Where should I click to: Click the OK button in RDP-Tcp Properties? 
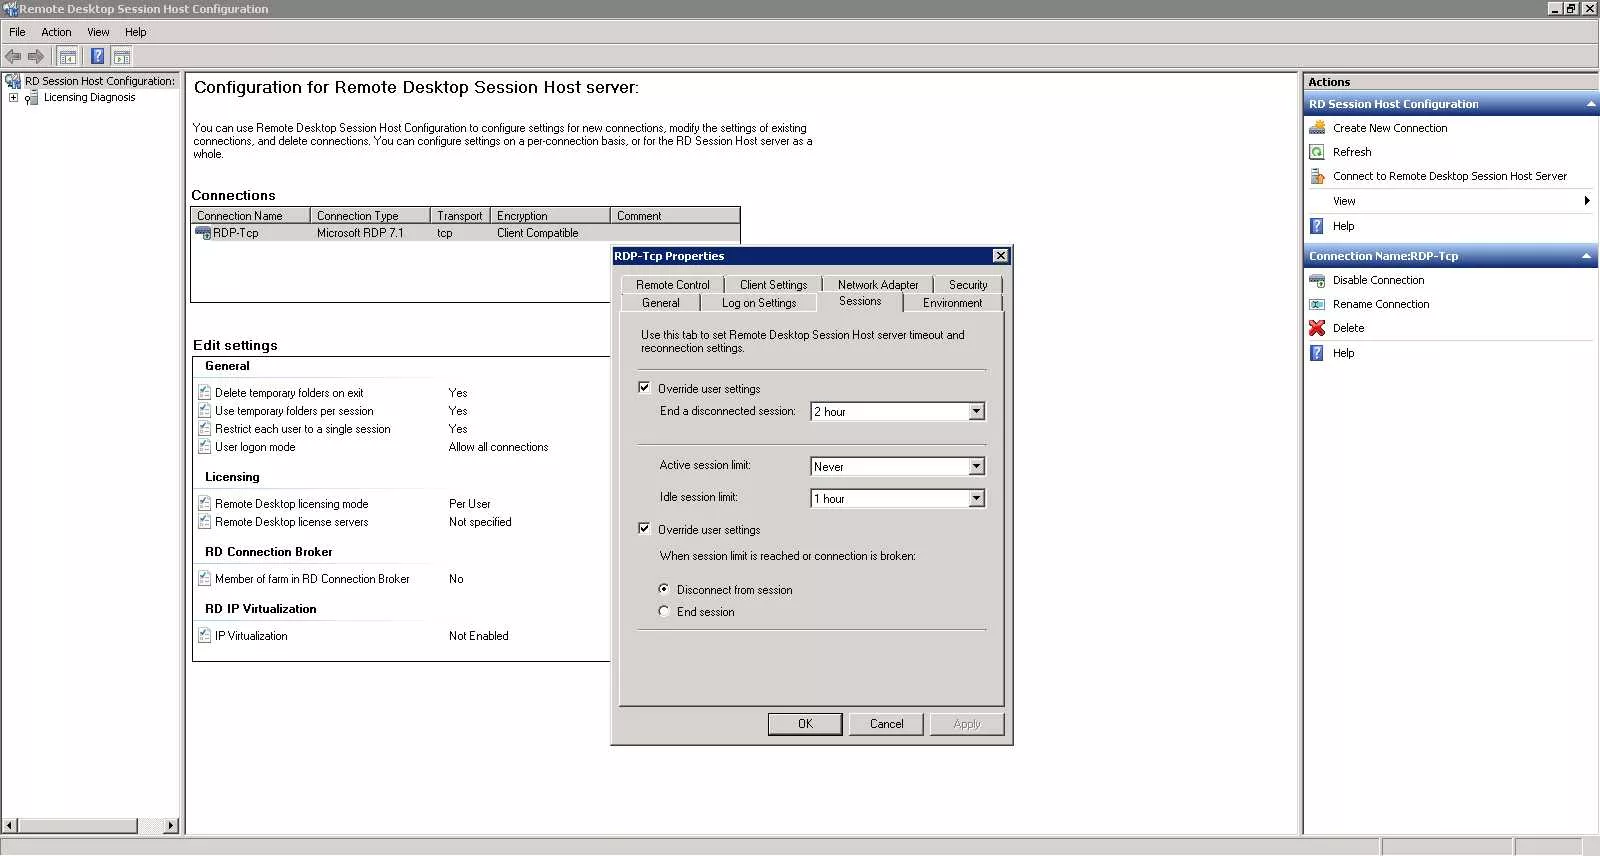(x=805, y=724)
